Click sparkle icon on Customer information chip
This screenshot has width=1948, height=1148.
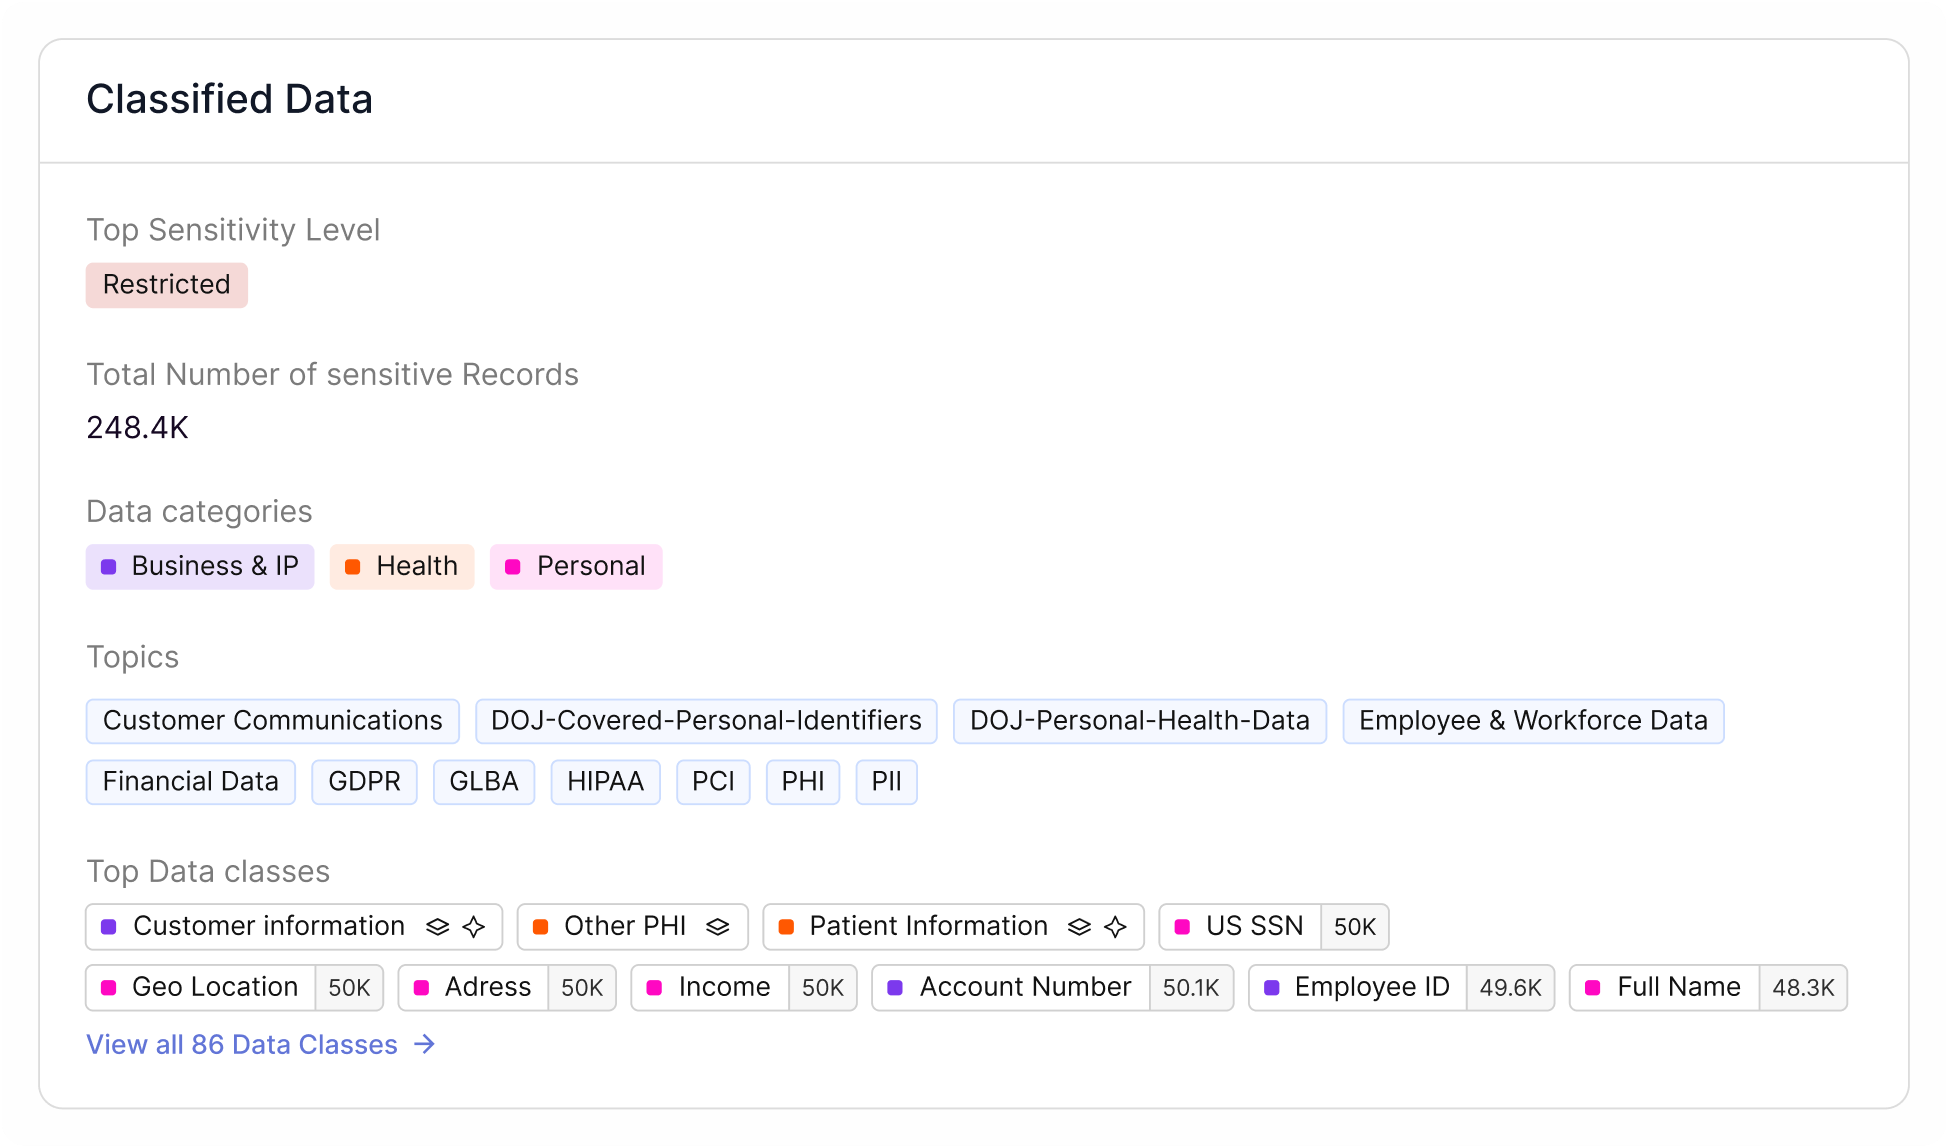pyautogui.click(x=474, y=927)
